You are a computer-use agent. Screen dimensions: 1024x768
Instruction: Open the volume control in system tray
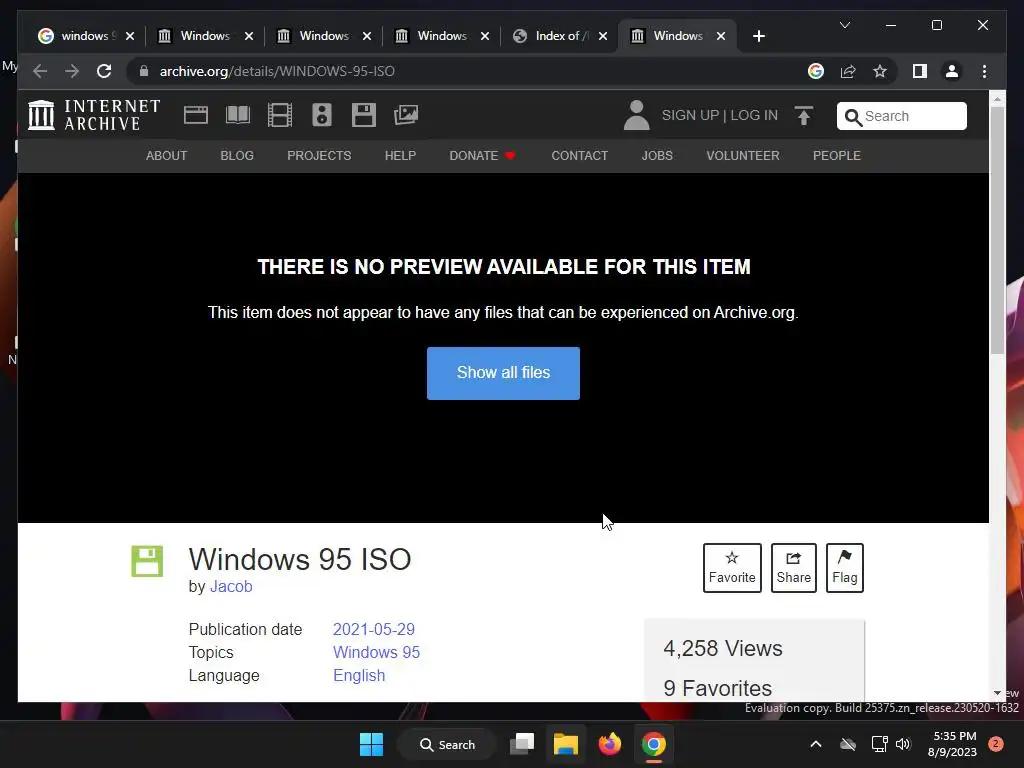[x=903, y=744]
